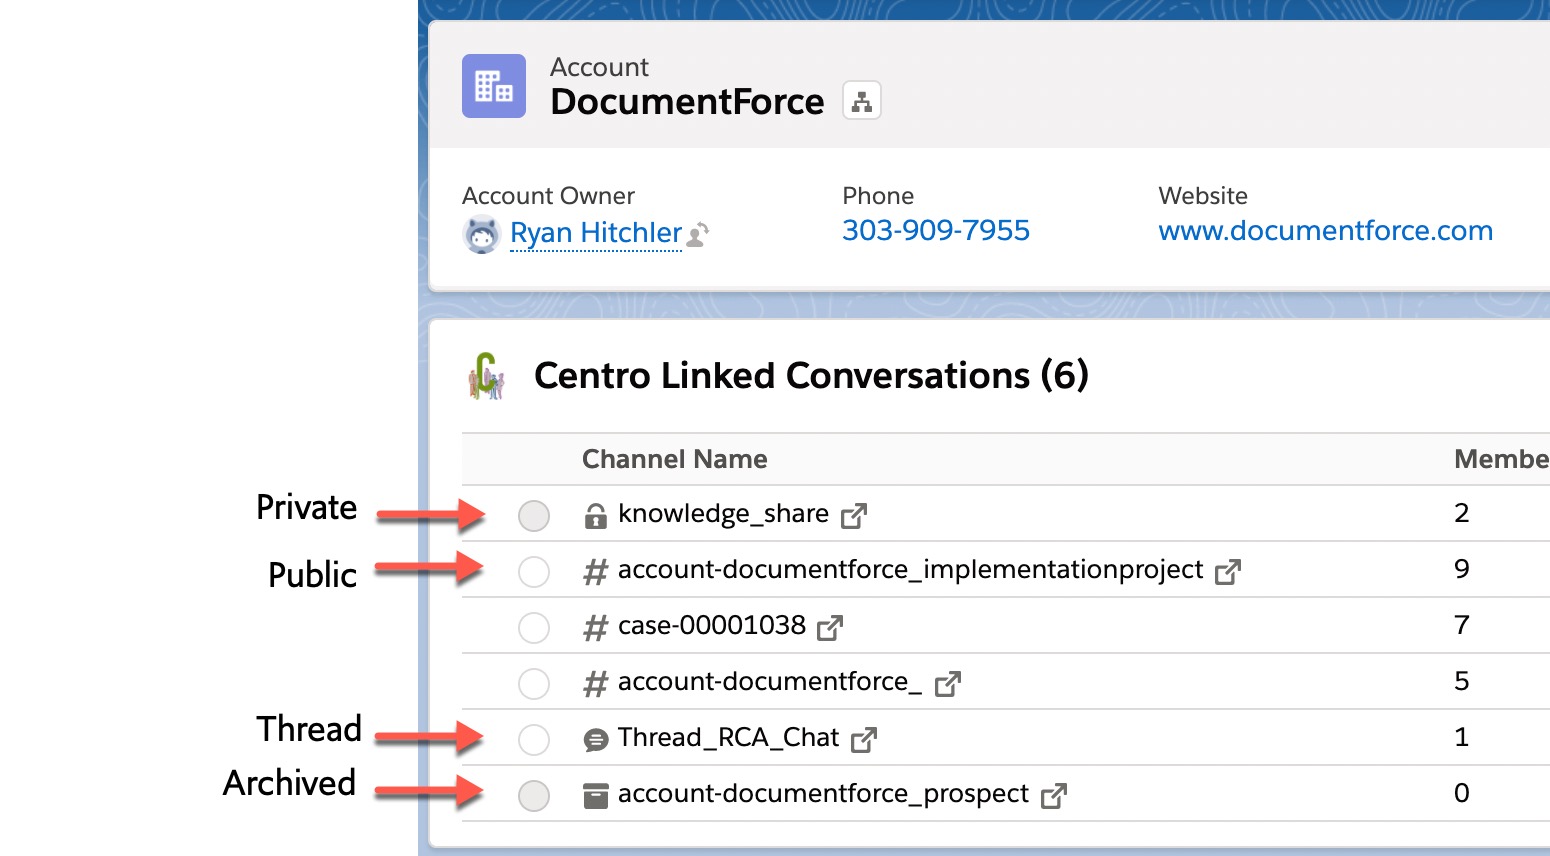Click the account-documentforce_implementationproject channel name

pos(910,570)
